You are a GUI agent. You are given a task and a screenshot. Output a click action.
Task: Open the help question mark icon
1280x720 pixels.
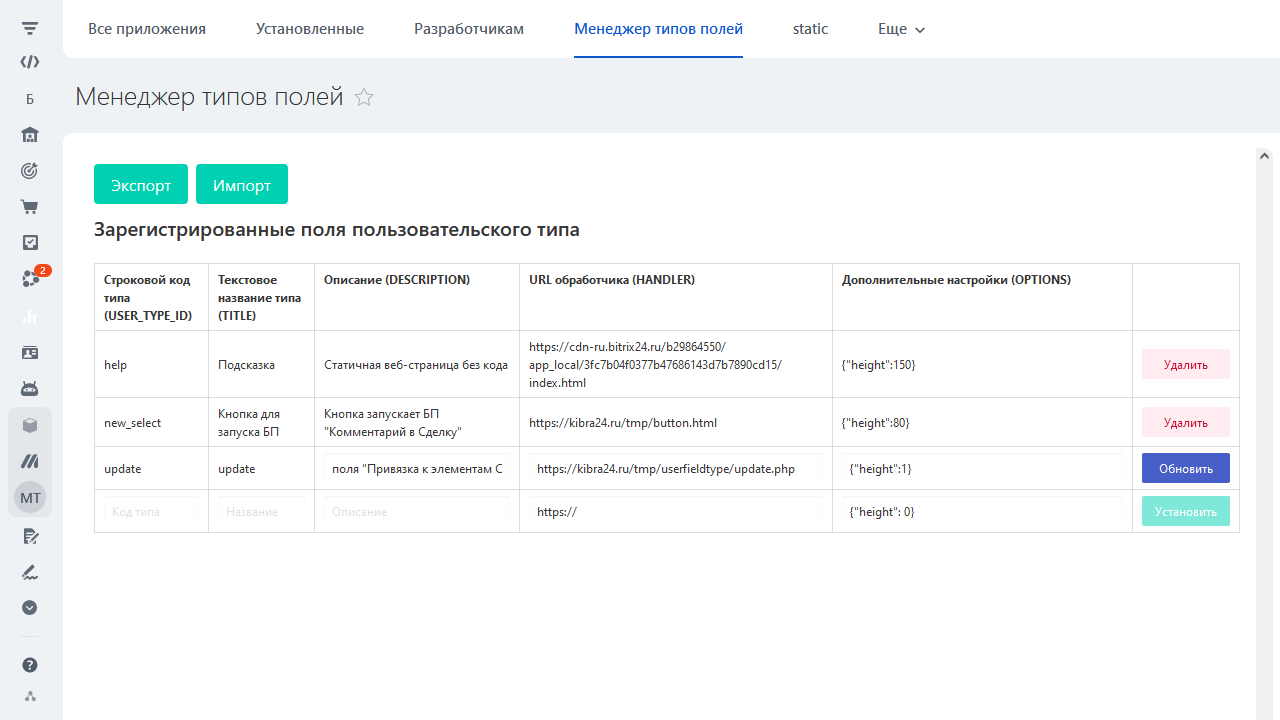[30, 665]
